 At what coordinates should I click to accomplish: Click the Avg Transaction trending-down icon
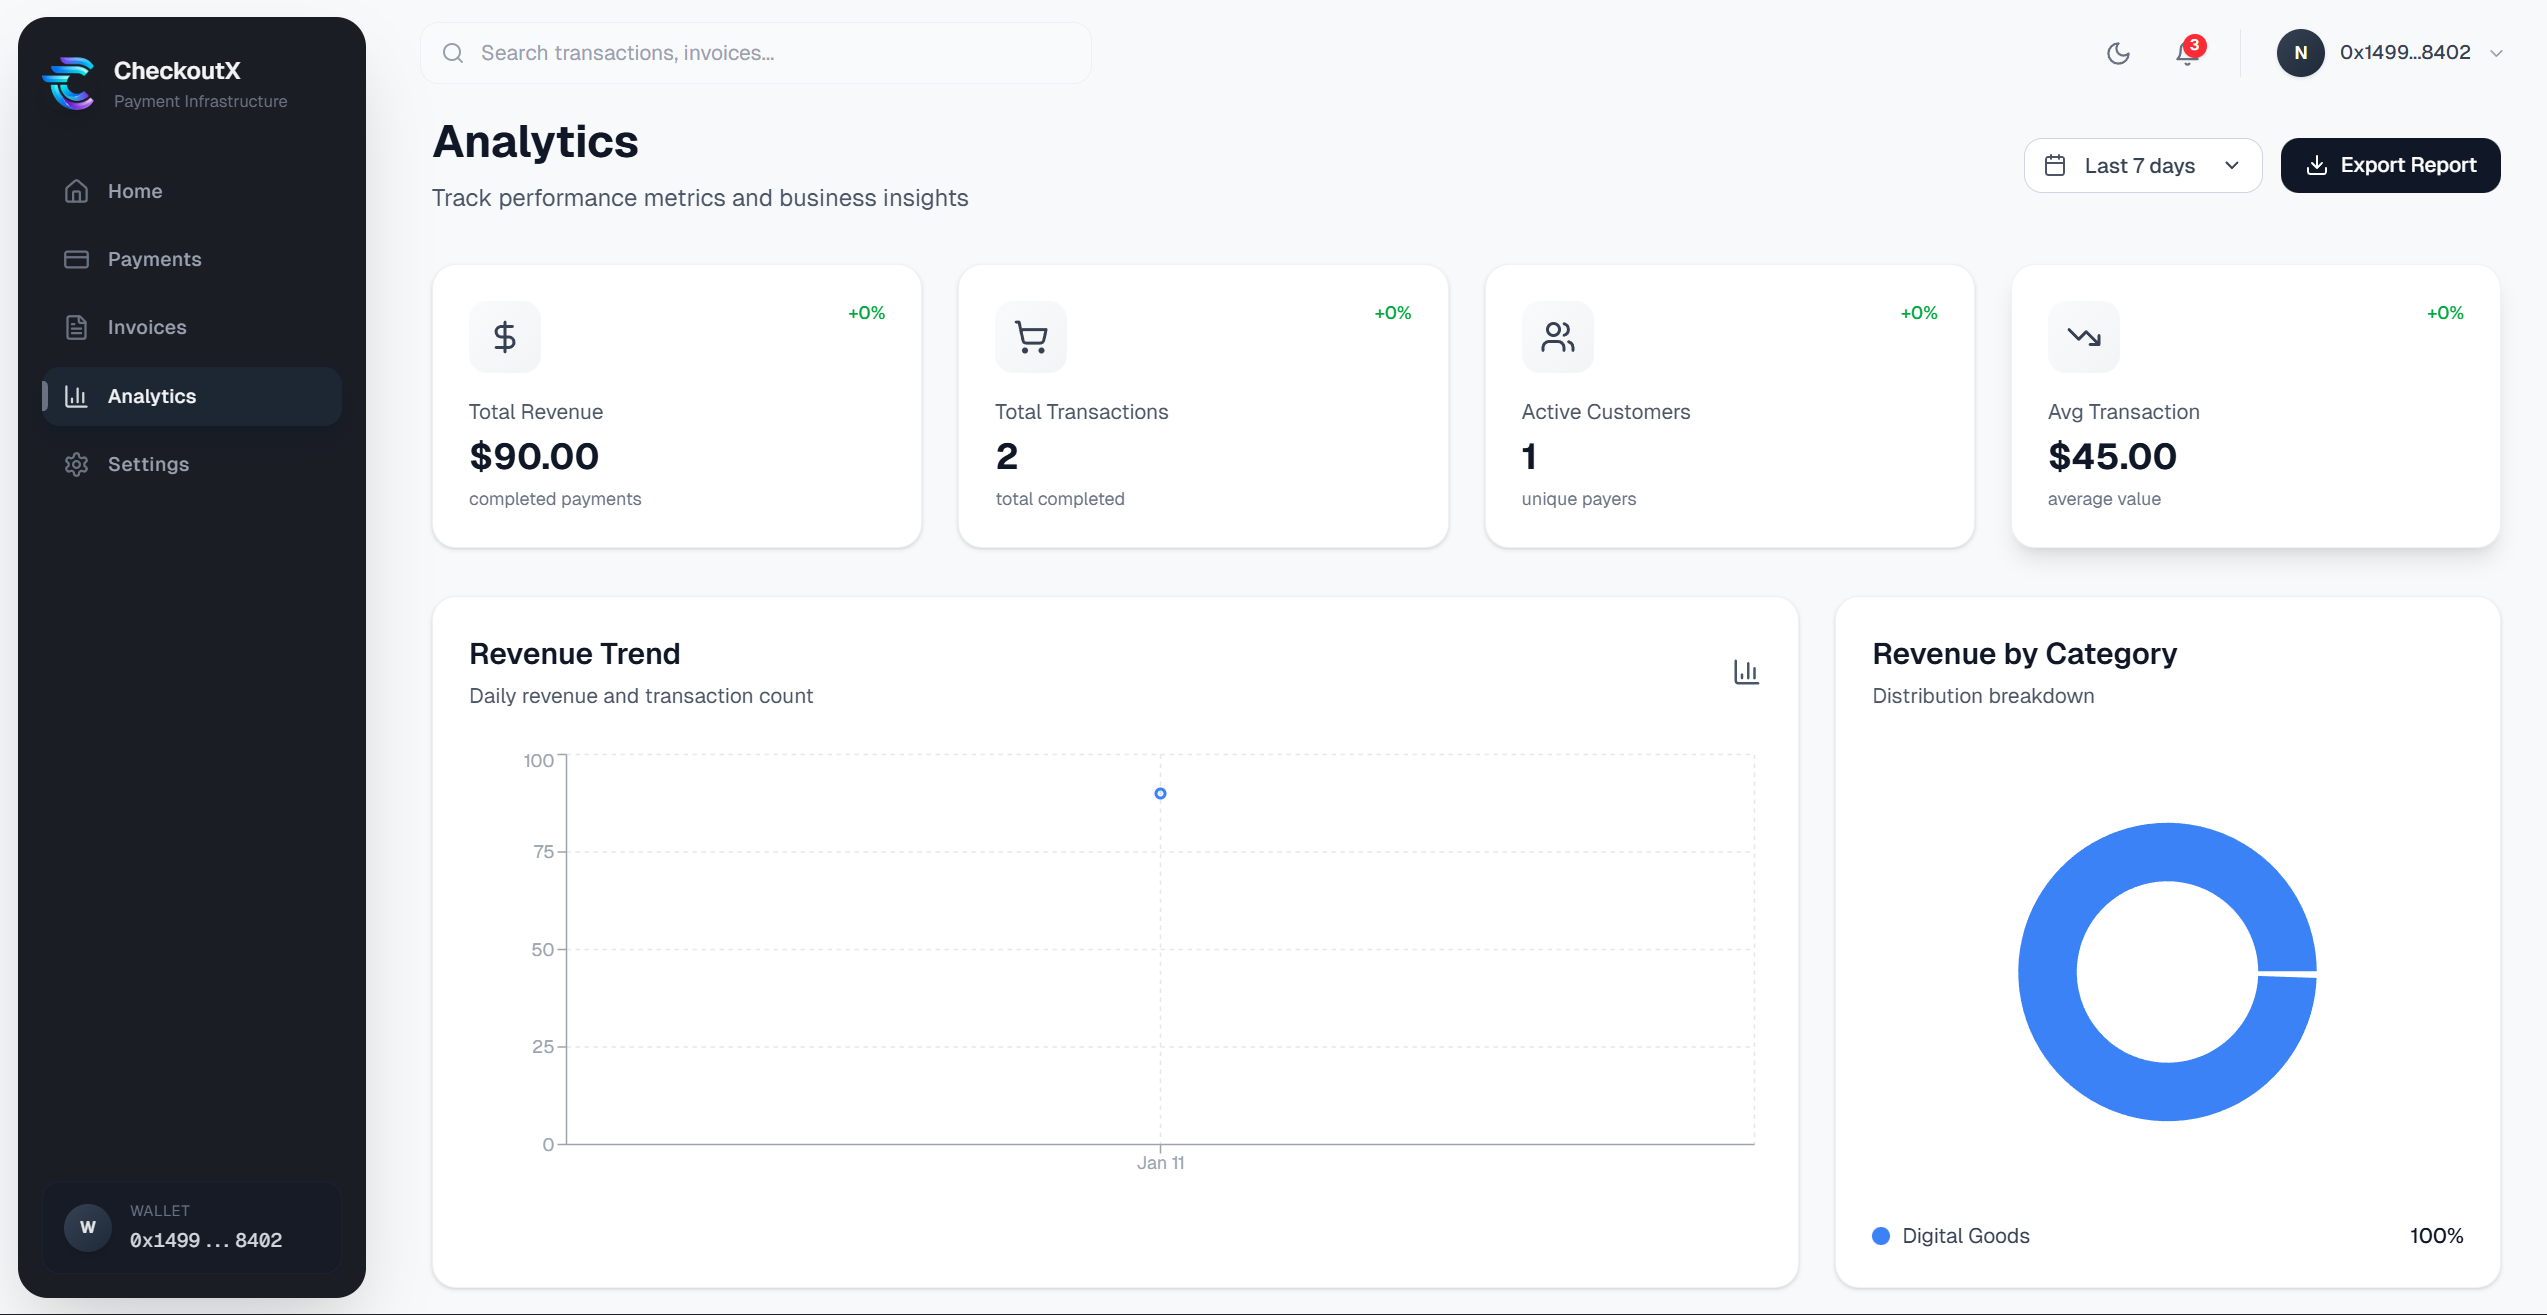click(x=2084, y=337)
